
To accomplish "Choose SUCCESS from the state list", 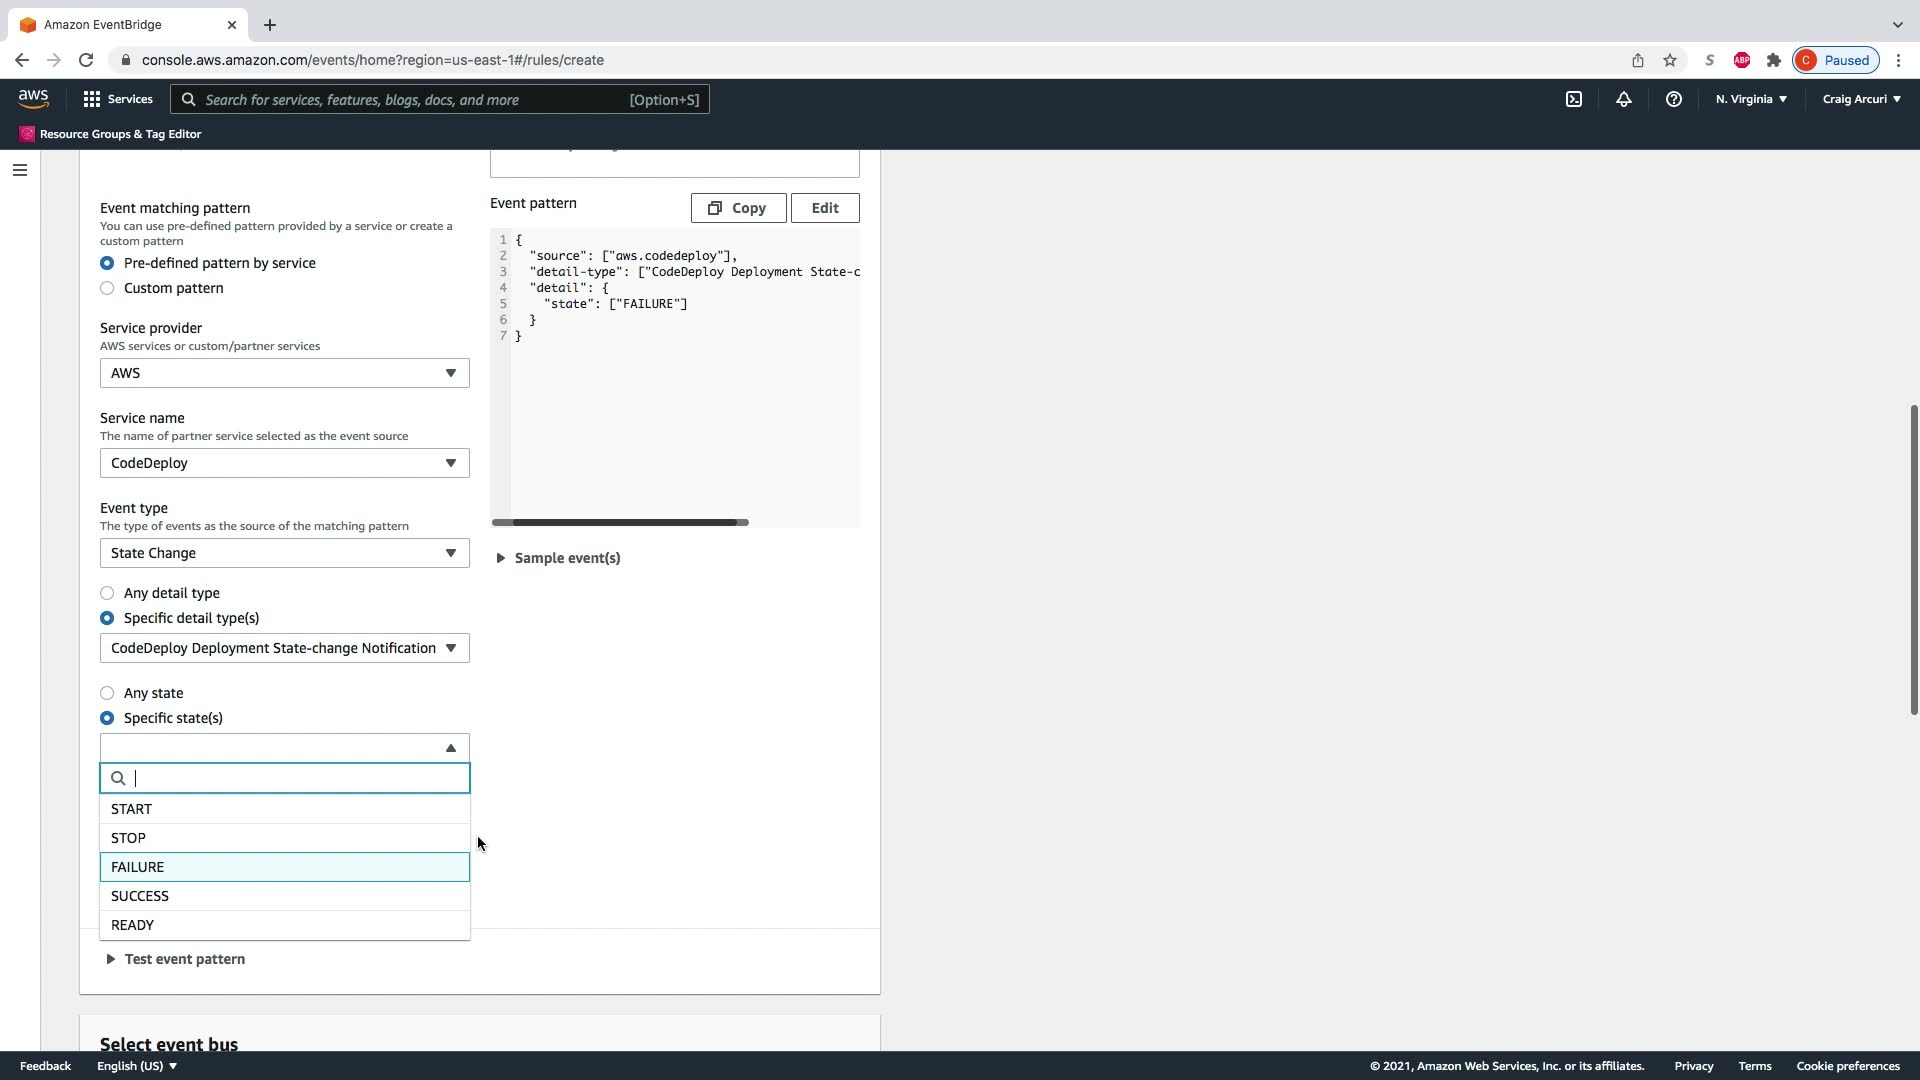I will coord(140,896).
